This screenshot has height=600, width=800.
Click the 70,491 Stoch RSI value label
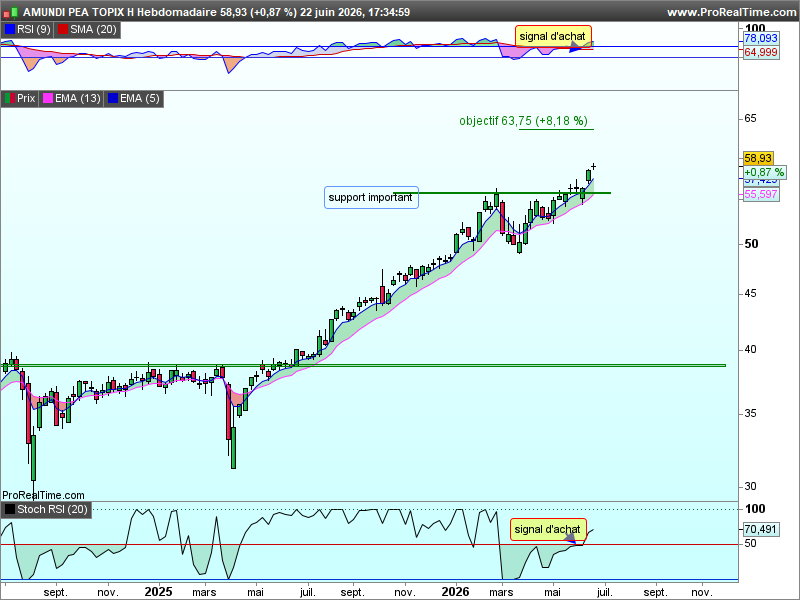(761, 529)
